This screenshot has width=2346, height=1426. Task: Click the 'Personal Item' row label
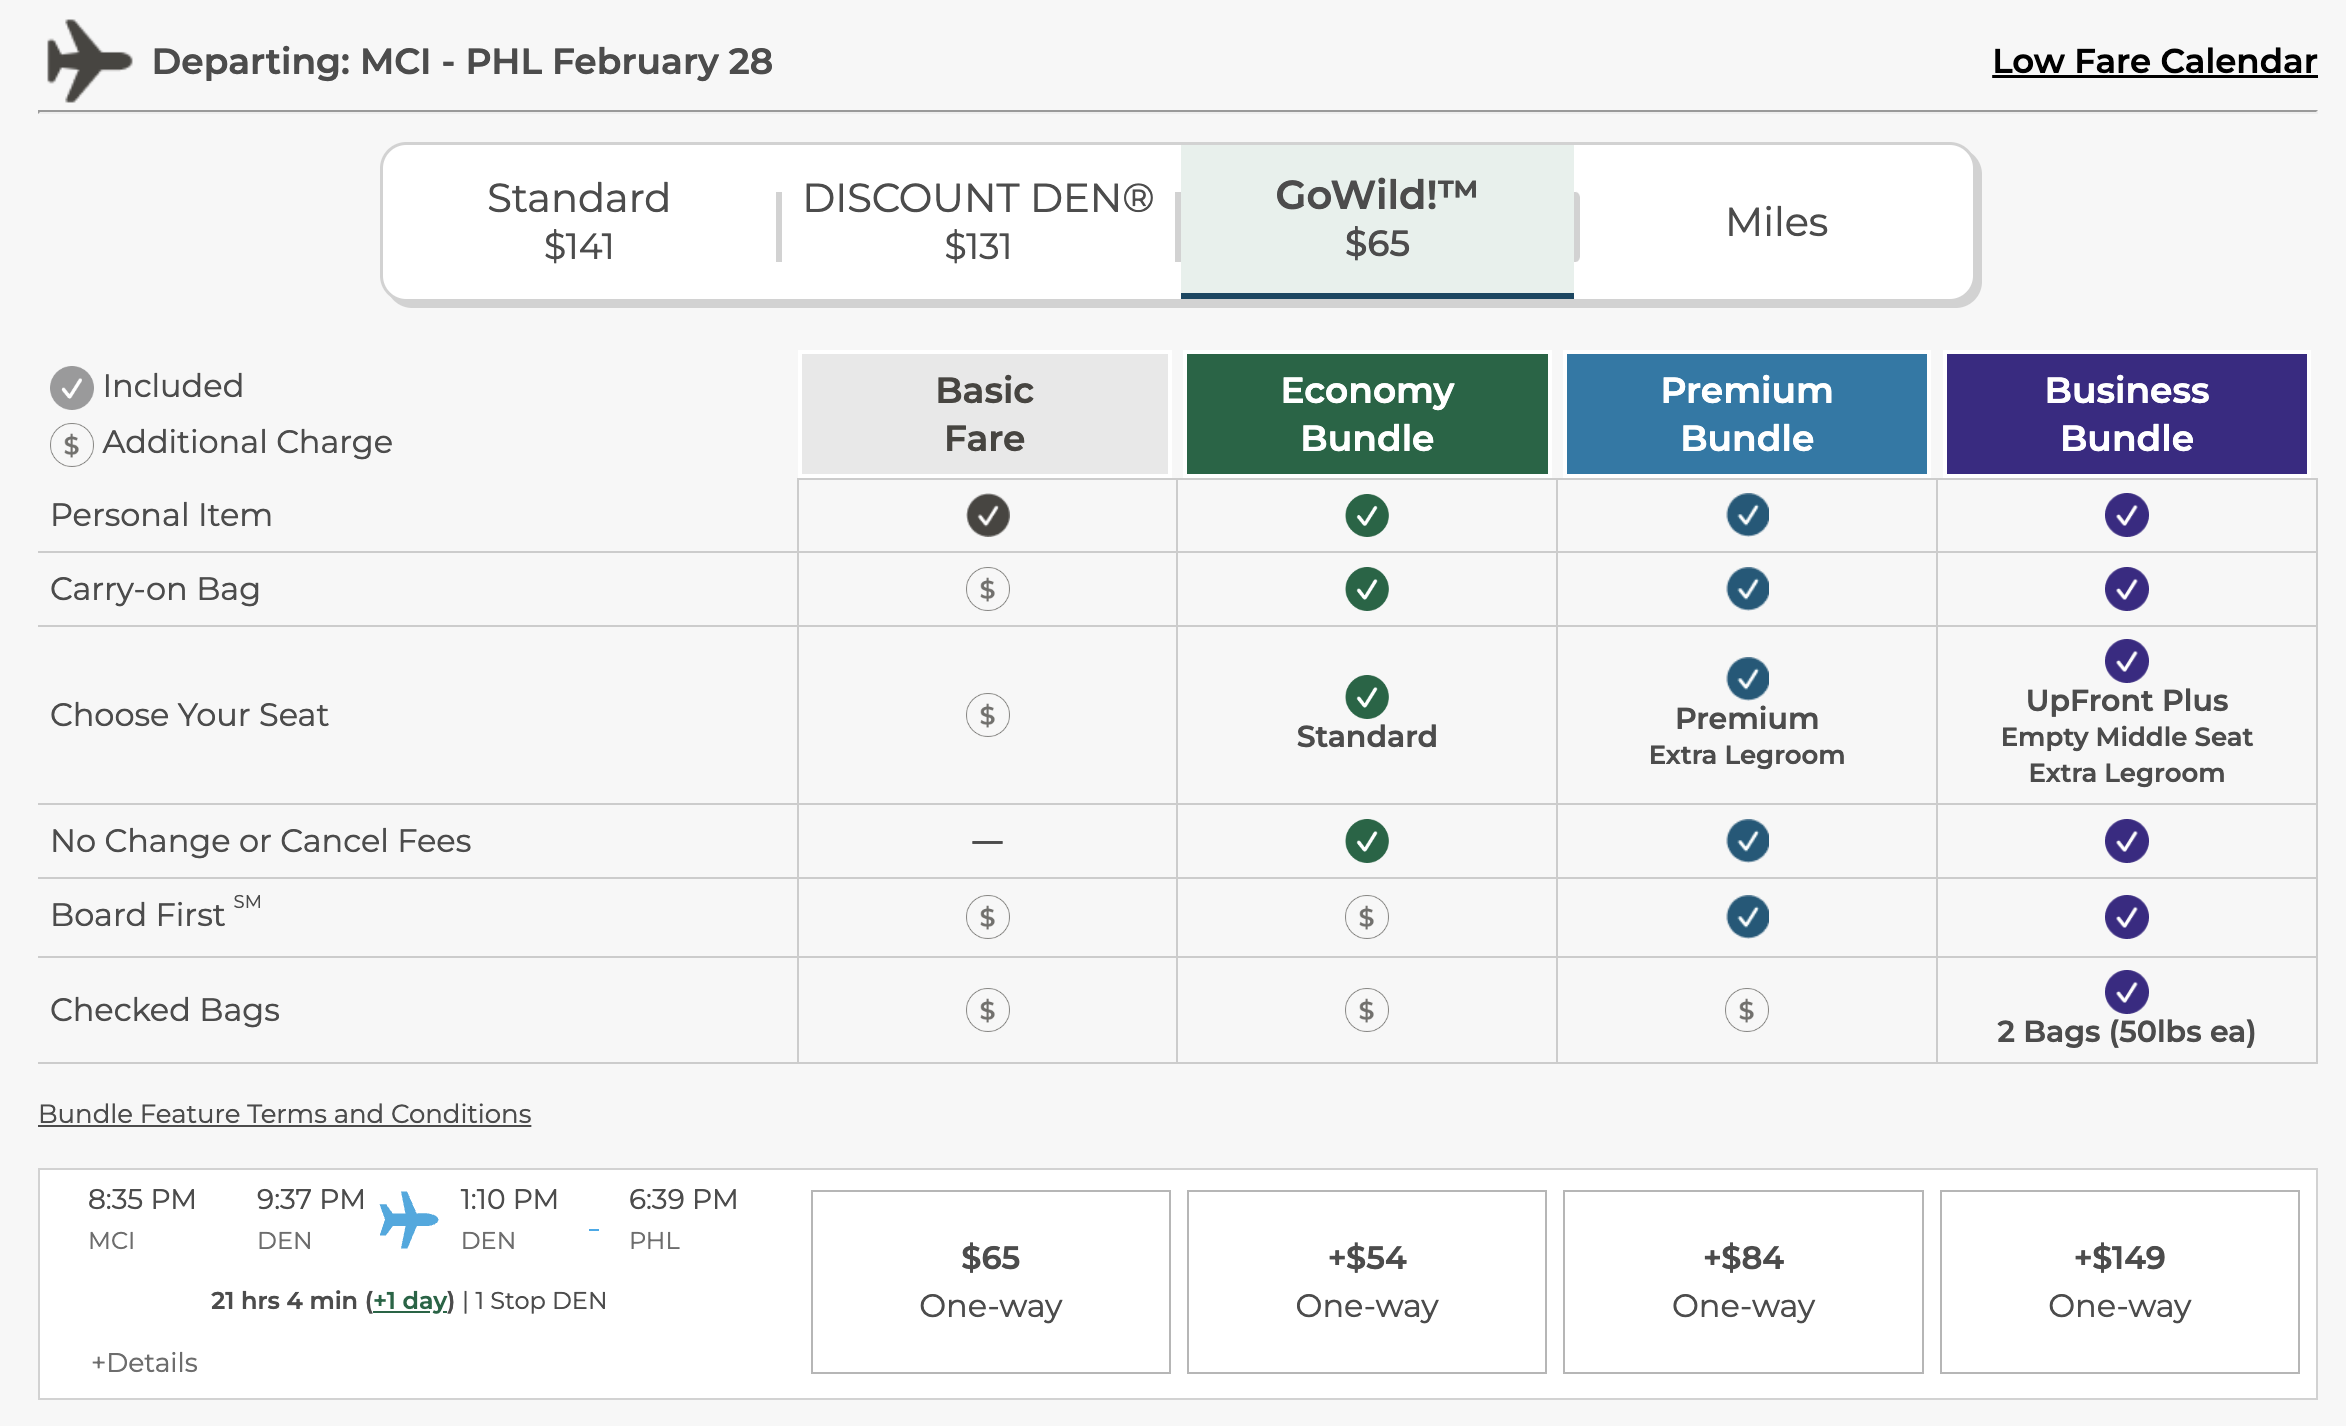(x=161, y=515)
